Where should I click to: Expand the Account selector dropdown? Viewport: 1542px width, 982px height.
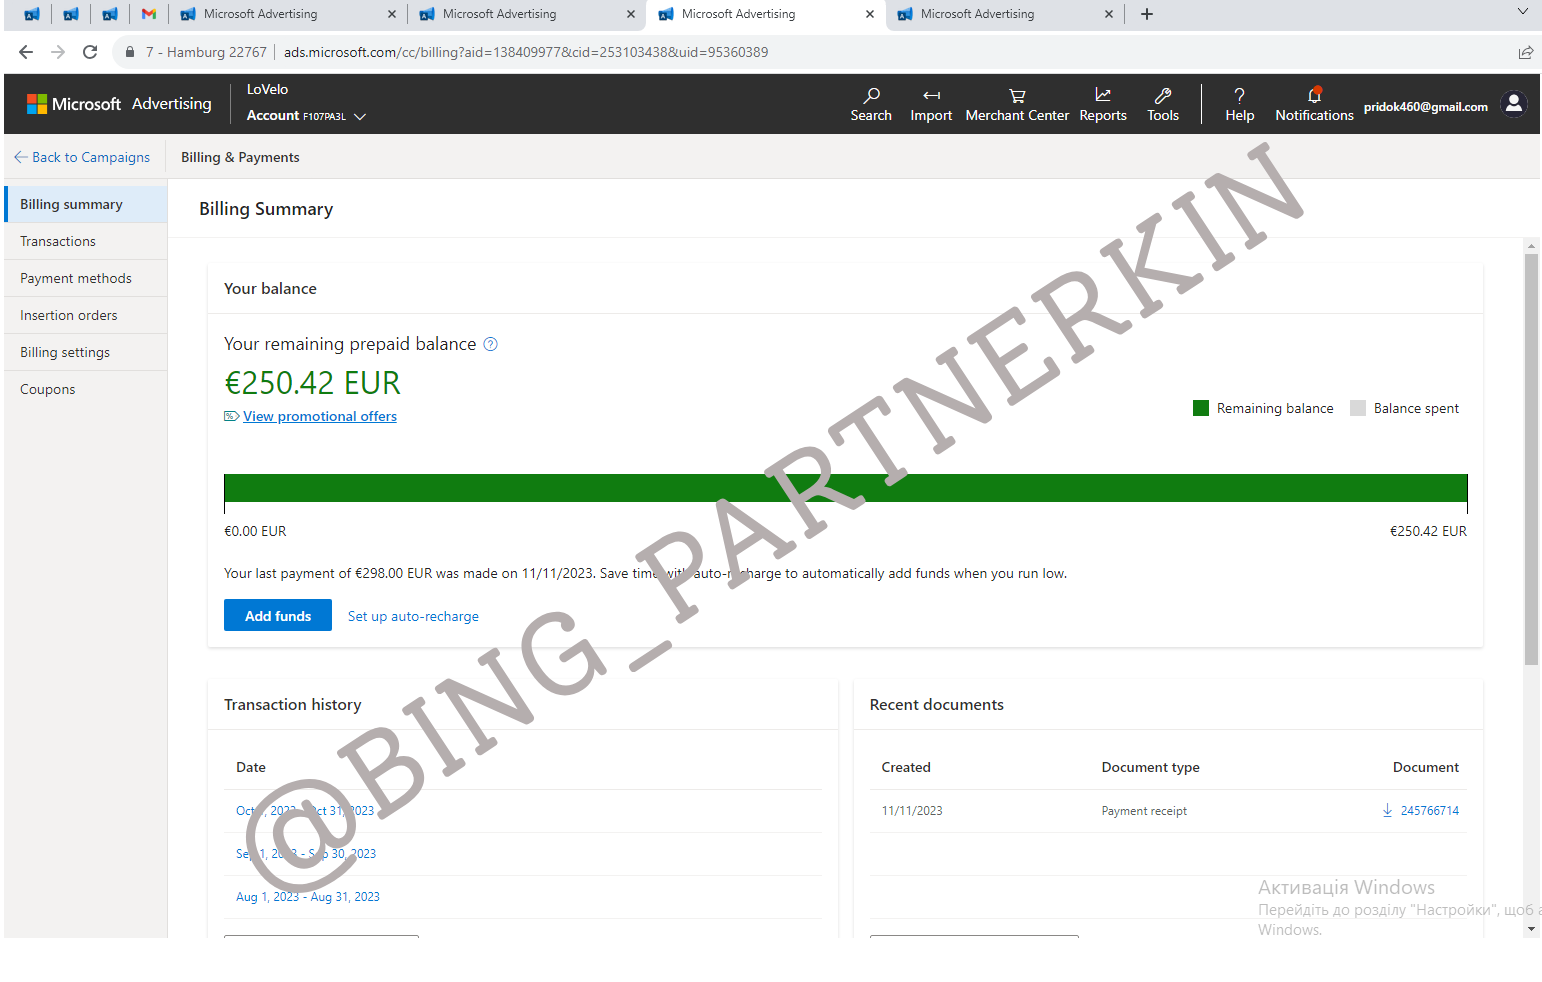(360, 116)
